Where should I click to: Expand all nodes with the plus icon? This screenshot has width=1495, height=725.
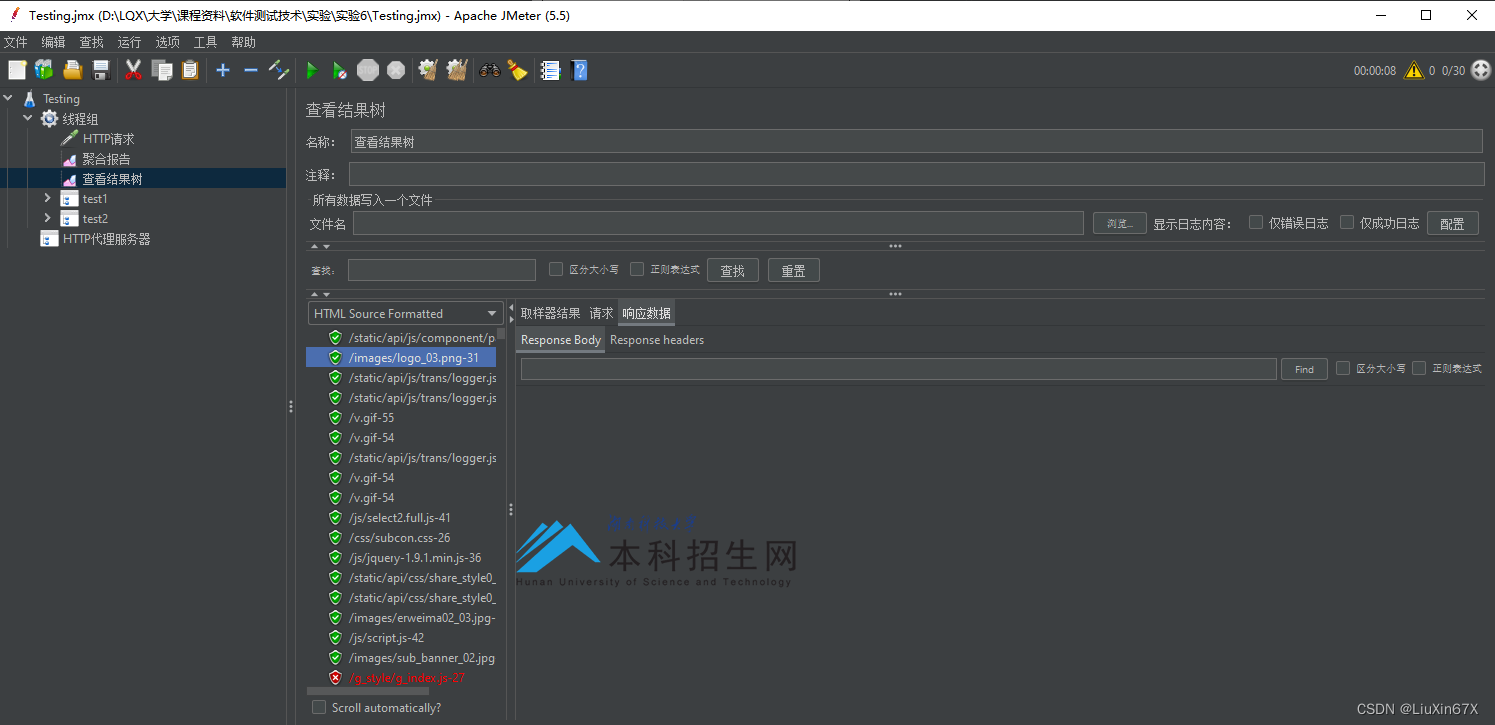[x=223, y=70]
